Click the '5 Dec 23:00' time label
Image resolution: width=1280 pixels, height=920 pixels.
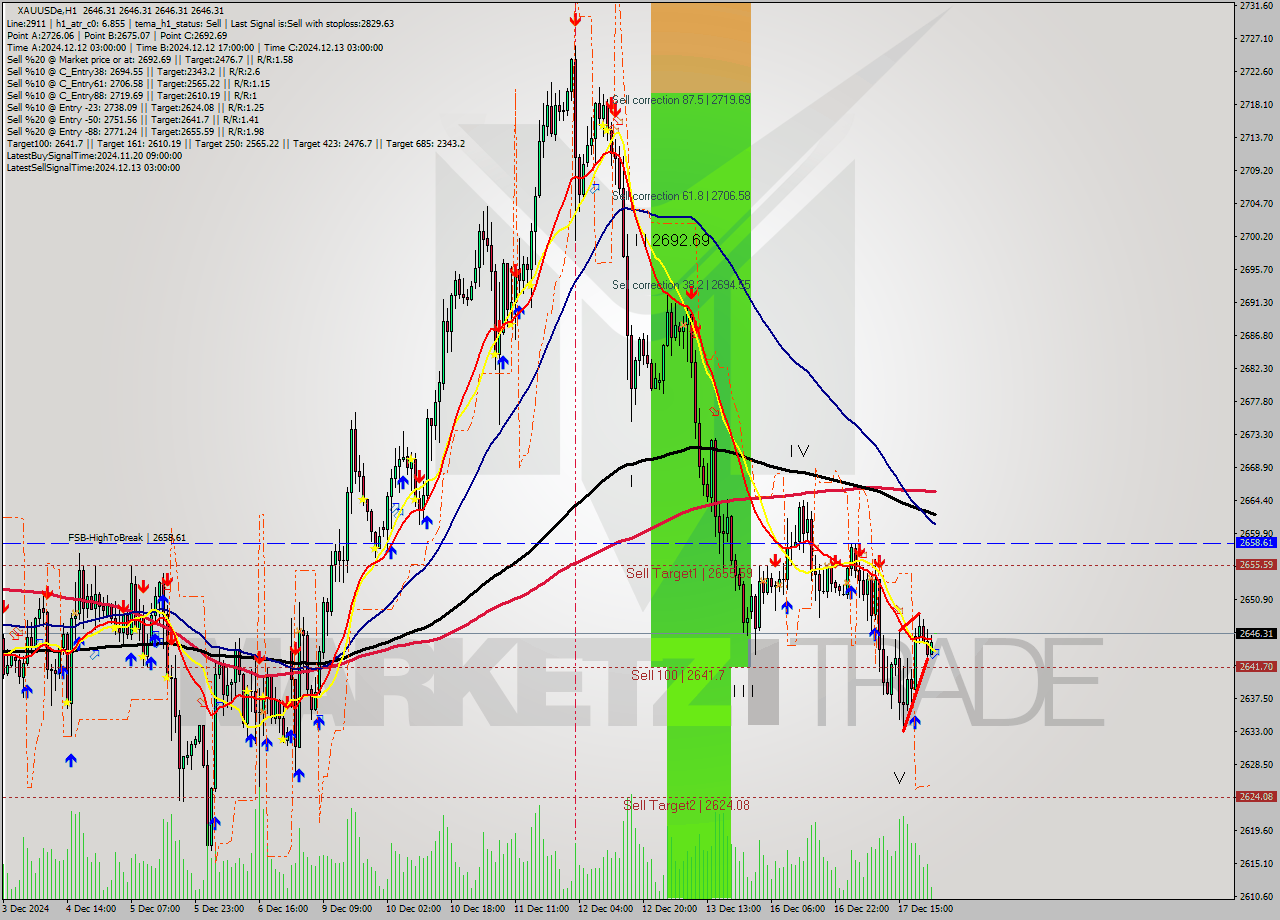[x=219, y=909]
